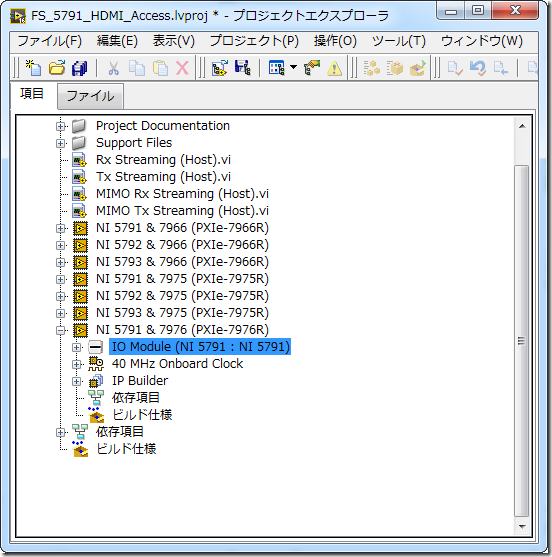Open the ファイル(F) menu

point(49,41)
